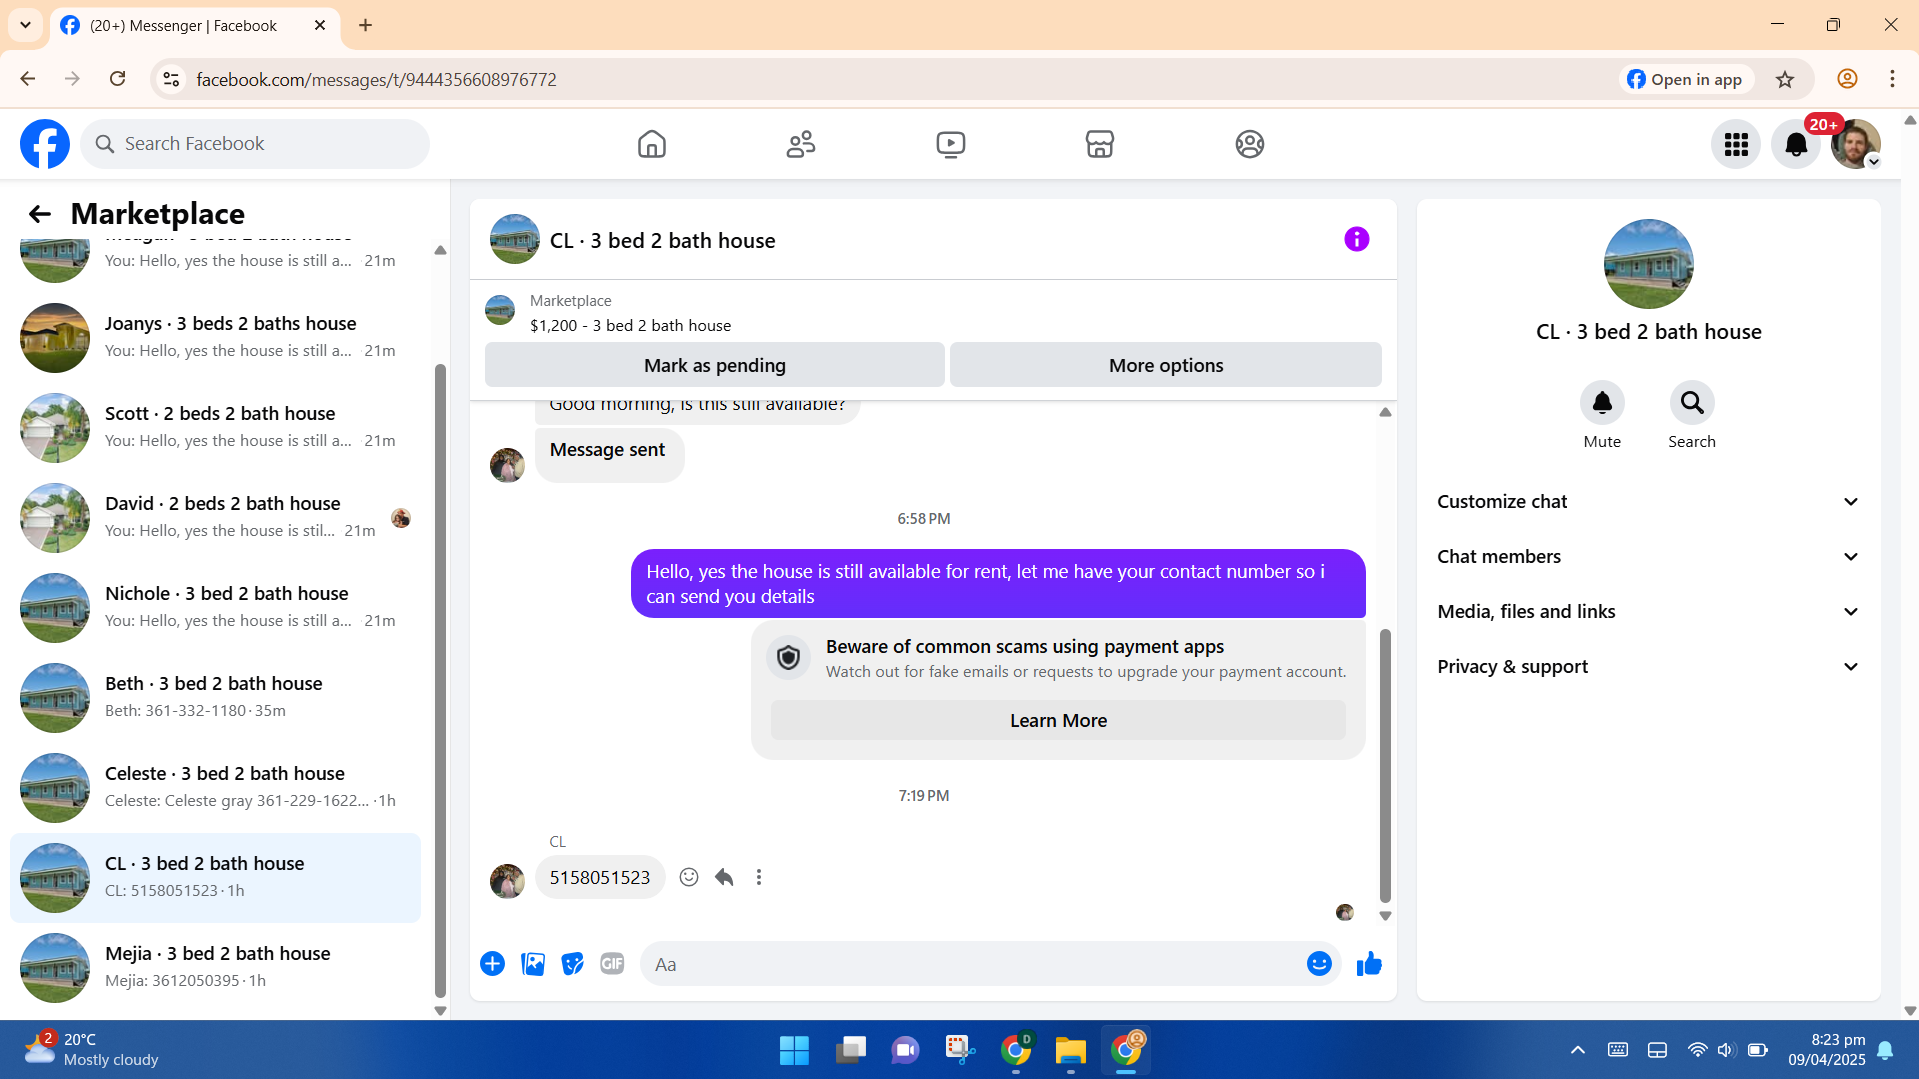Open the Video/Watch icon
Viewport: 1919px width, 1079px height.
[x=950, y=144]
